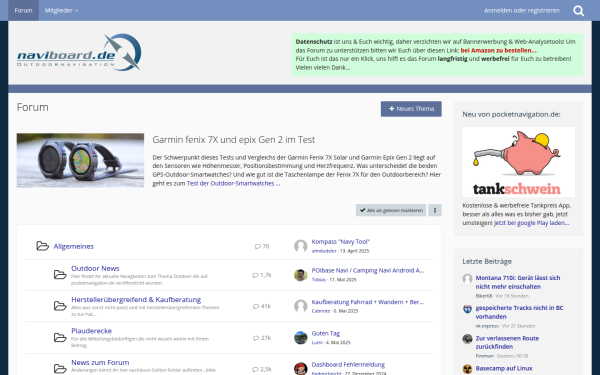Click Lumi avatar beside Guten Tag
600x375 pixels.
pos(301,338)
